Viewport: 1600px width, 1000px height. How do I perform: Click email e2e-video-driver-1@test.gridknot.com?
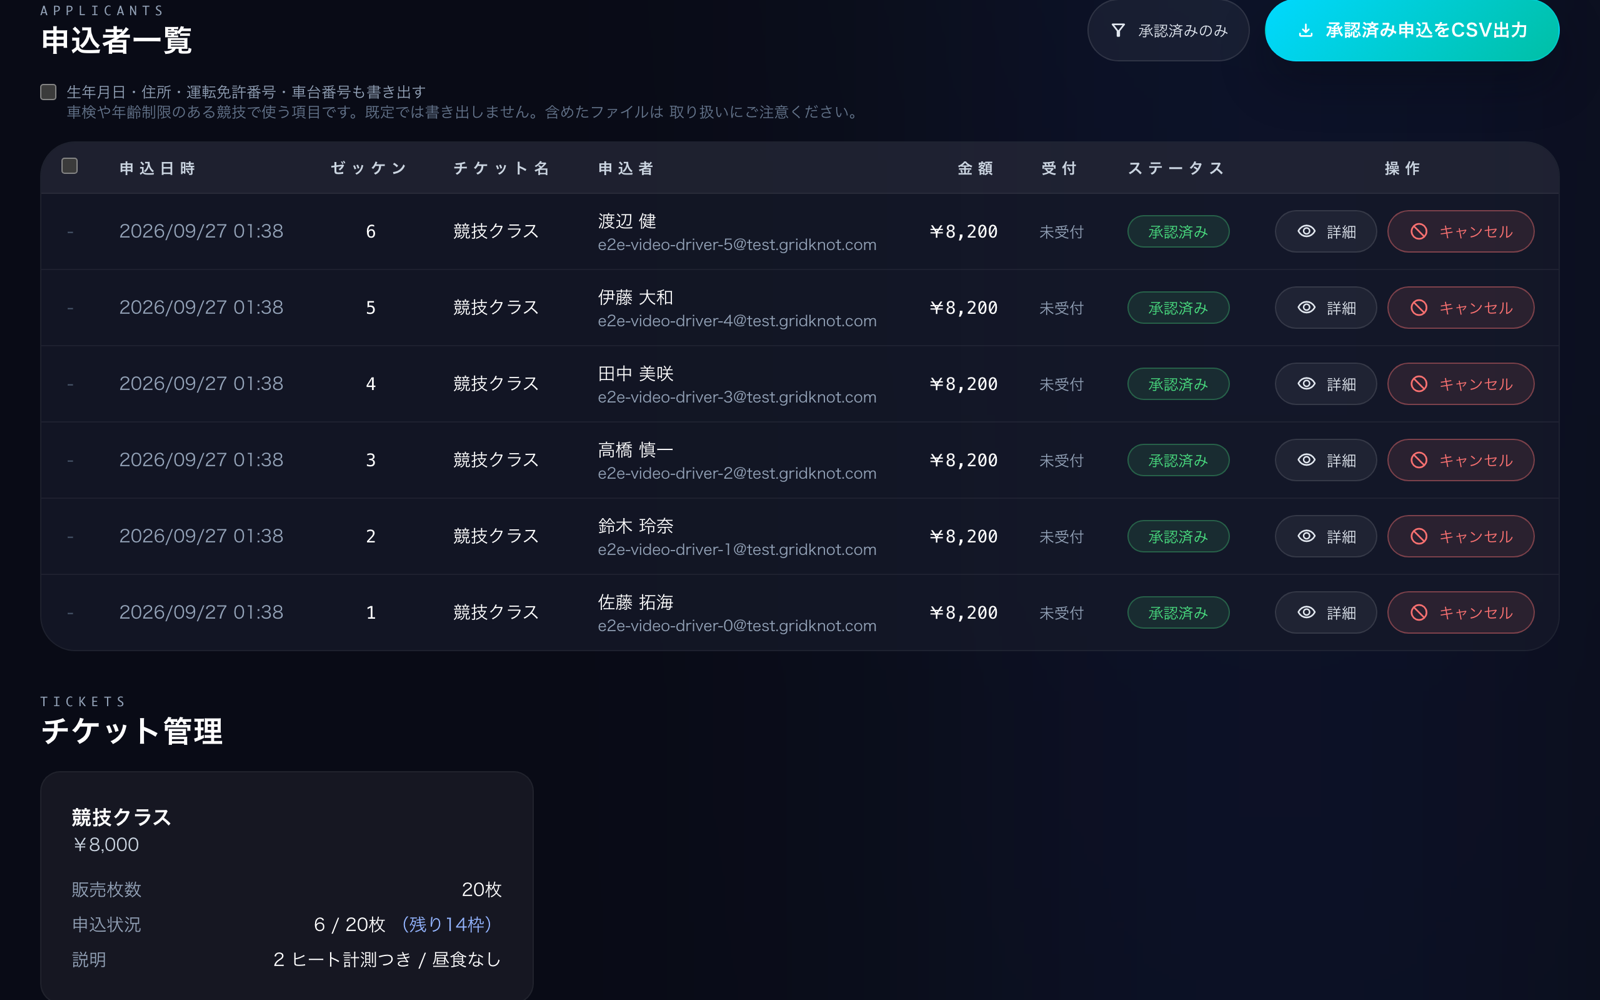(x=737, y=549)
